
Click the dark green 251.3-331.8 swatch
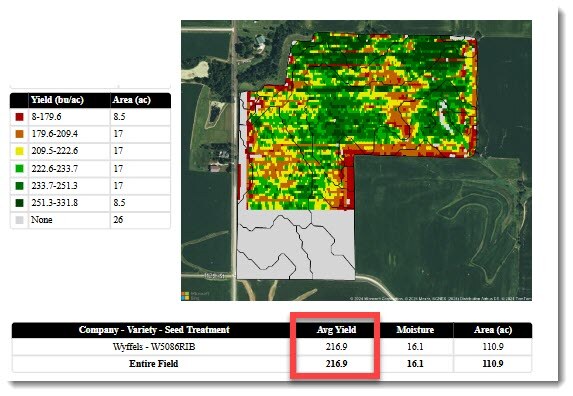(x=19, y=203)
